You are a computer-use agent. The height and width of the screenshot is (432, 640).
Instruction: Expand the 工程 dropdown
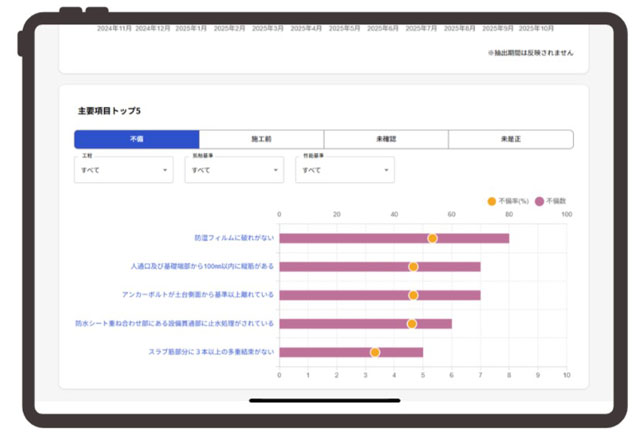click(124, 170)
